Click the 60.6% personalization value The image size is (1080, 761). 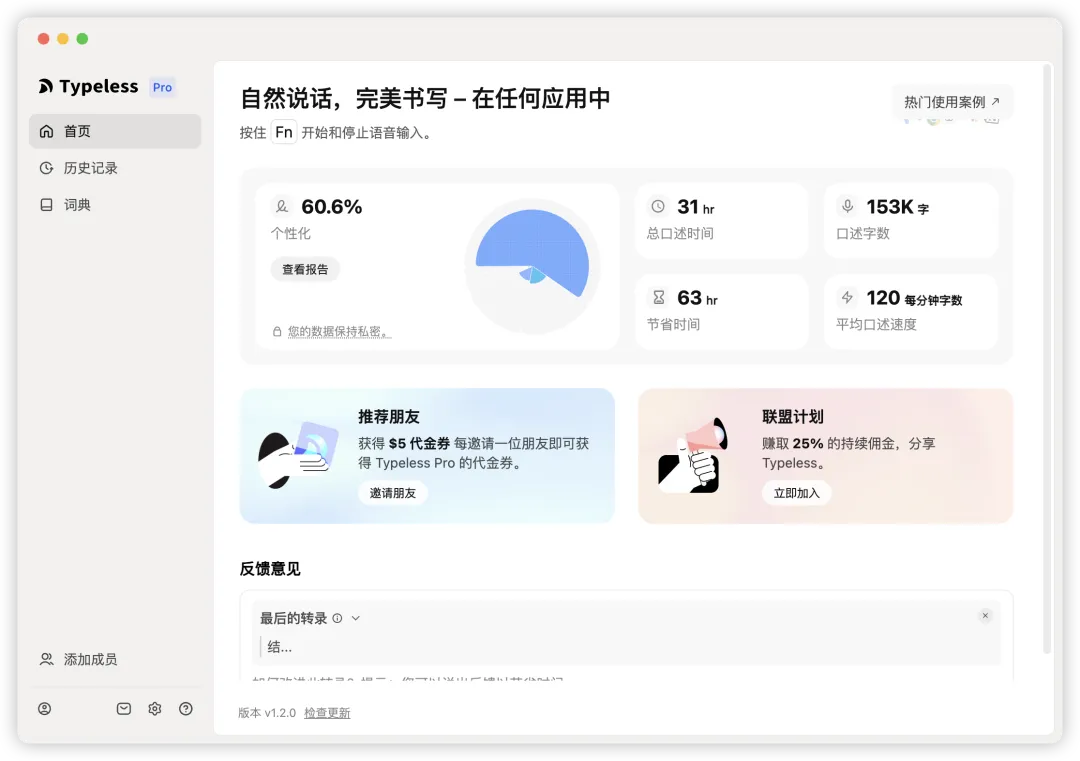point(331,207)
